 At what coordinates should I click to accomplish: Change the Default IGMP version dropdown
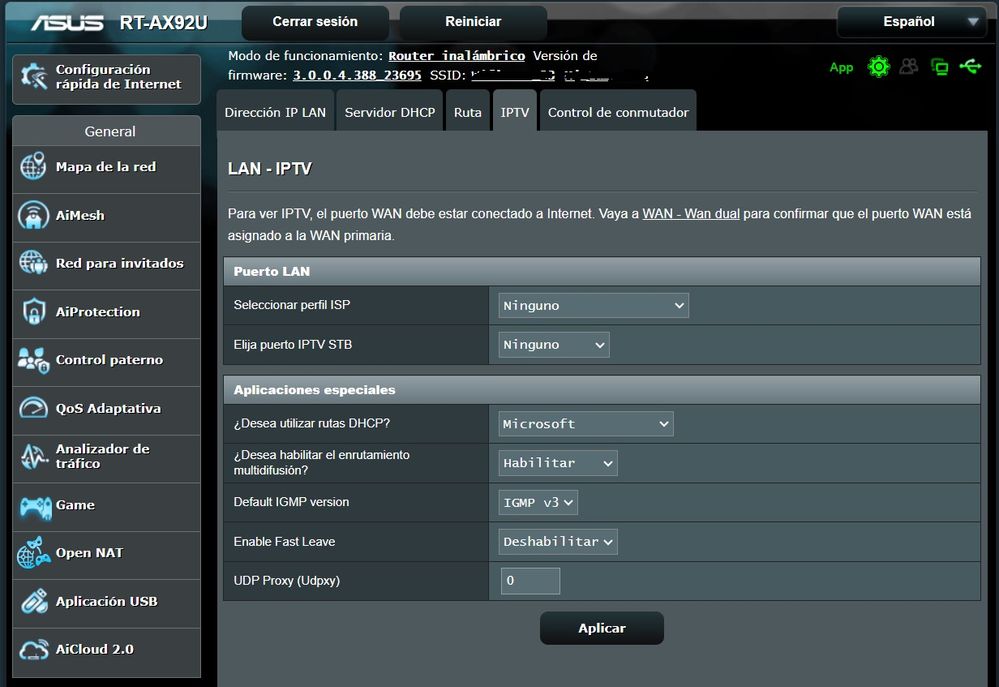537,502
